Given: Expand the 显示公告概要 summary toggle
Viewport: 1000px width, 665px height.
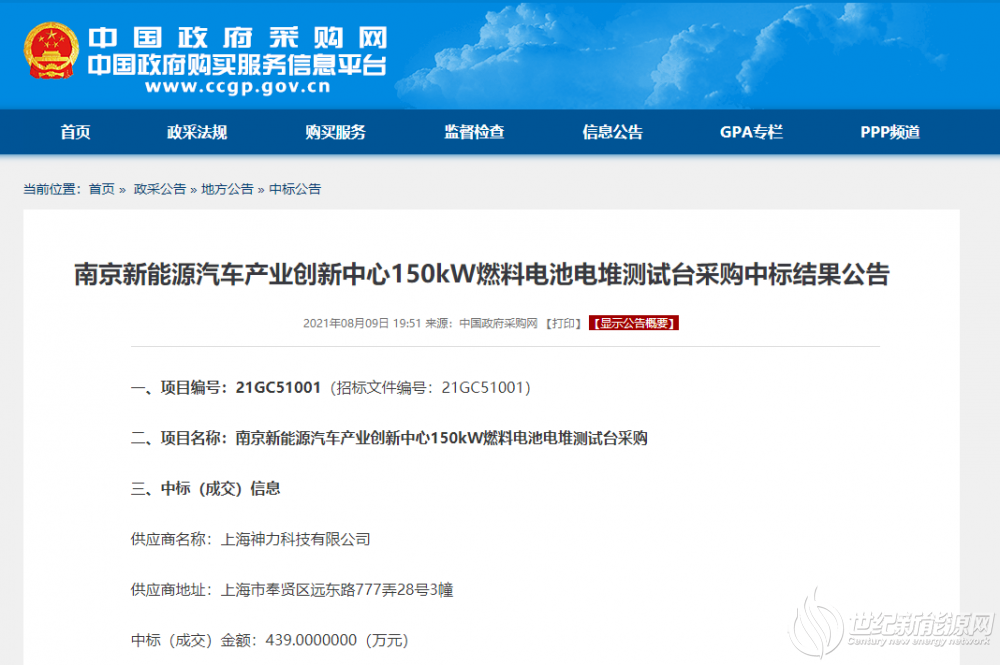Looking at the screenshot, I should 634,323.
